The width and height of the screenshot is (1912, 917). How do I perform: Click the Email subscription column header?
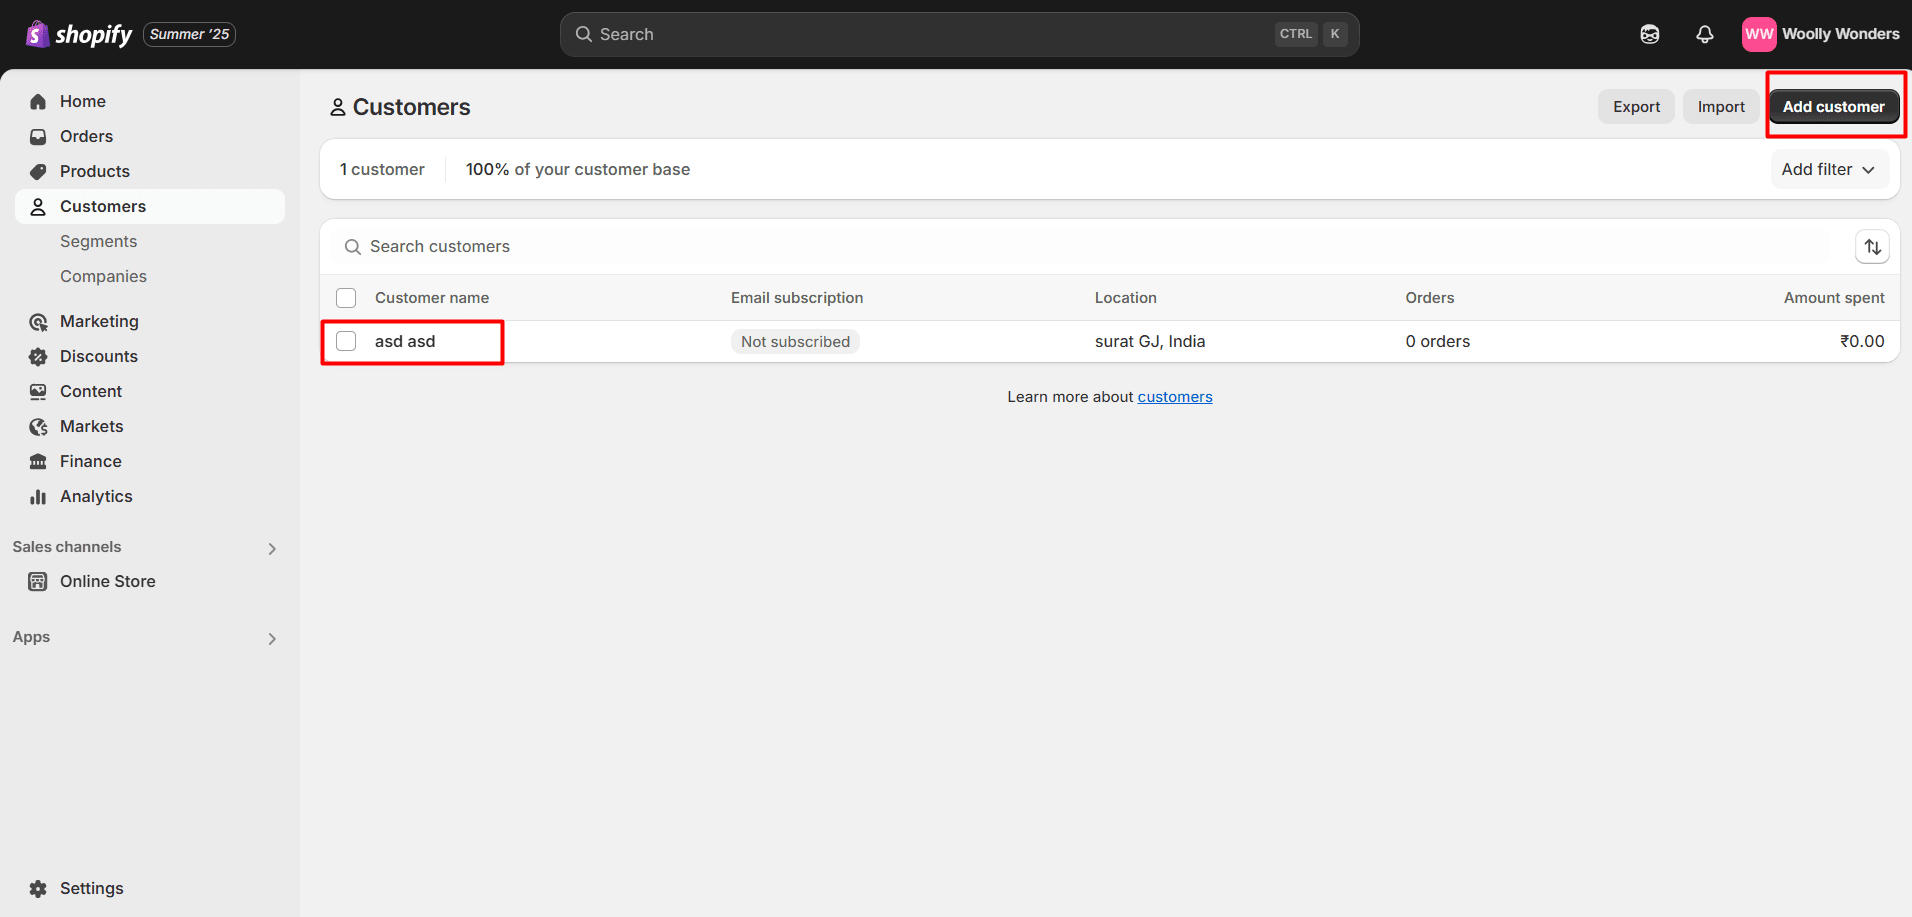coord(797,298)
